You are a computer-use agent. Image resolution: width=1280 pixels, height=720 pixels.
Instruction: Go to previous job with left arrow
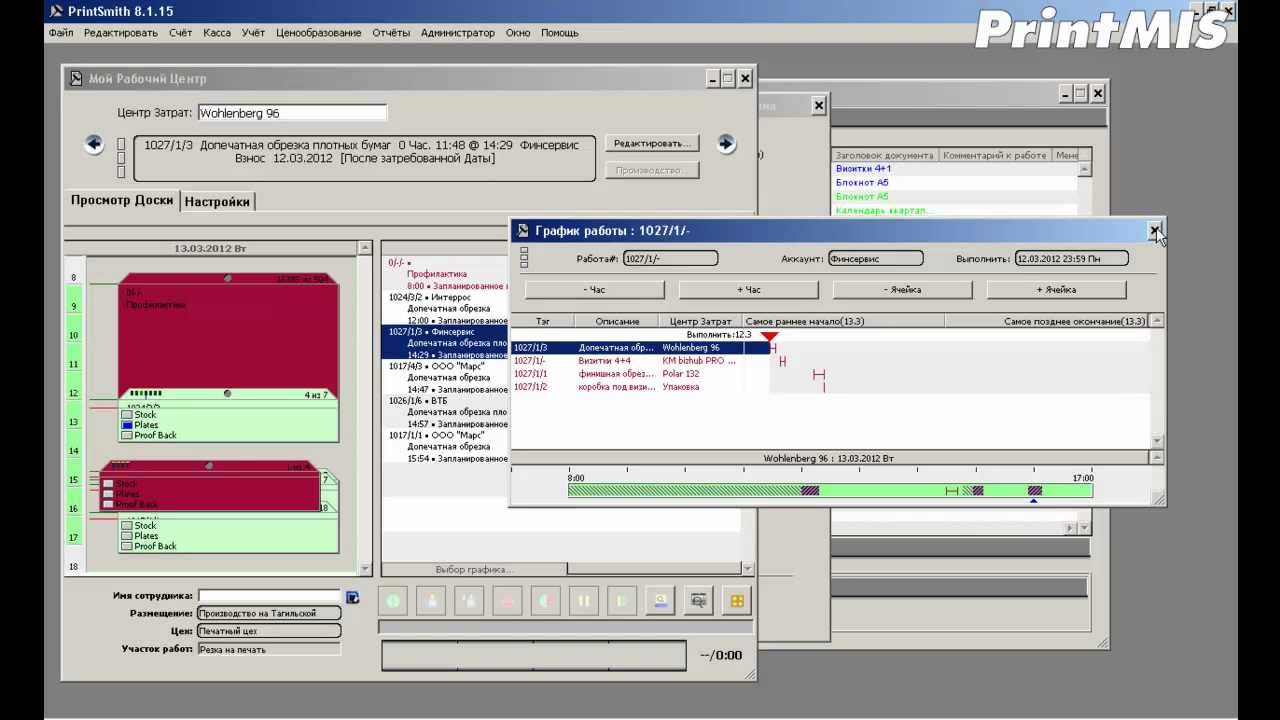coord(94,144)
